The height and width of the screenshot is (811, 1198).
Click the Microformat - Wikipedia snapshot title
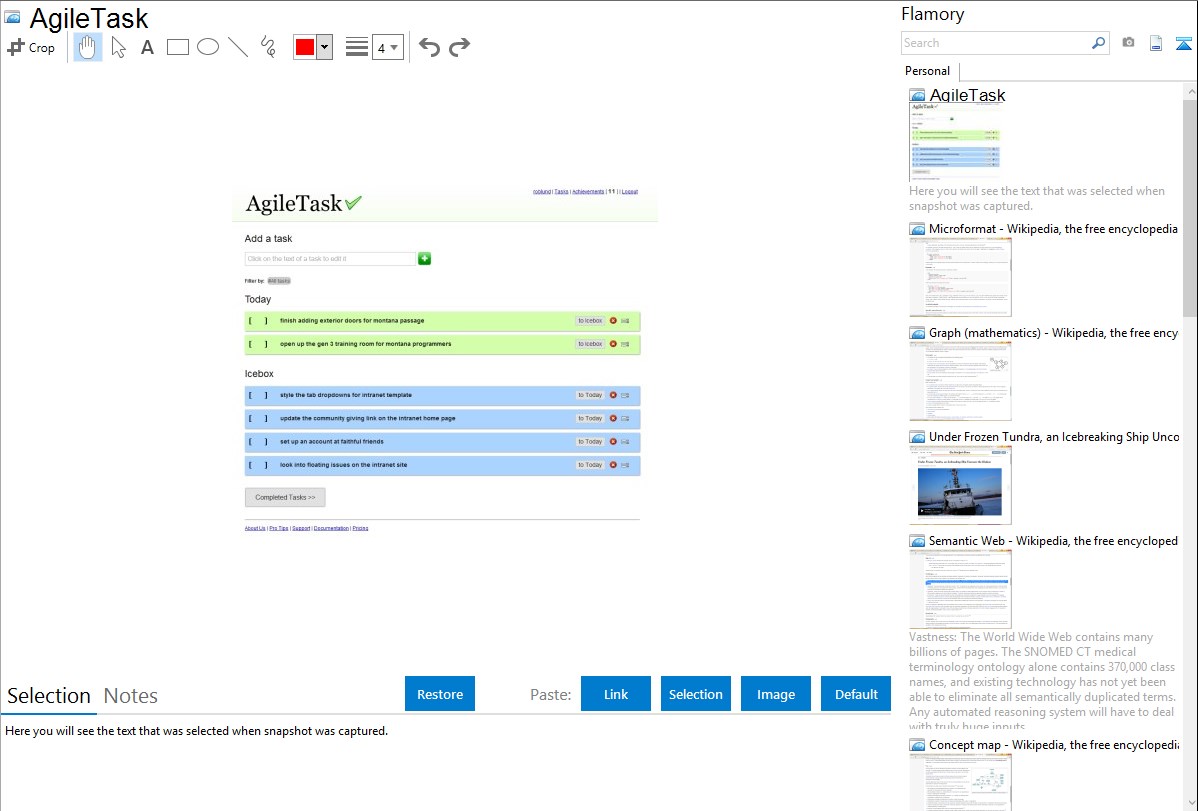click(1054, 229)
